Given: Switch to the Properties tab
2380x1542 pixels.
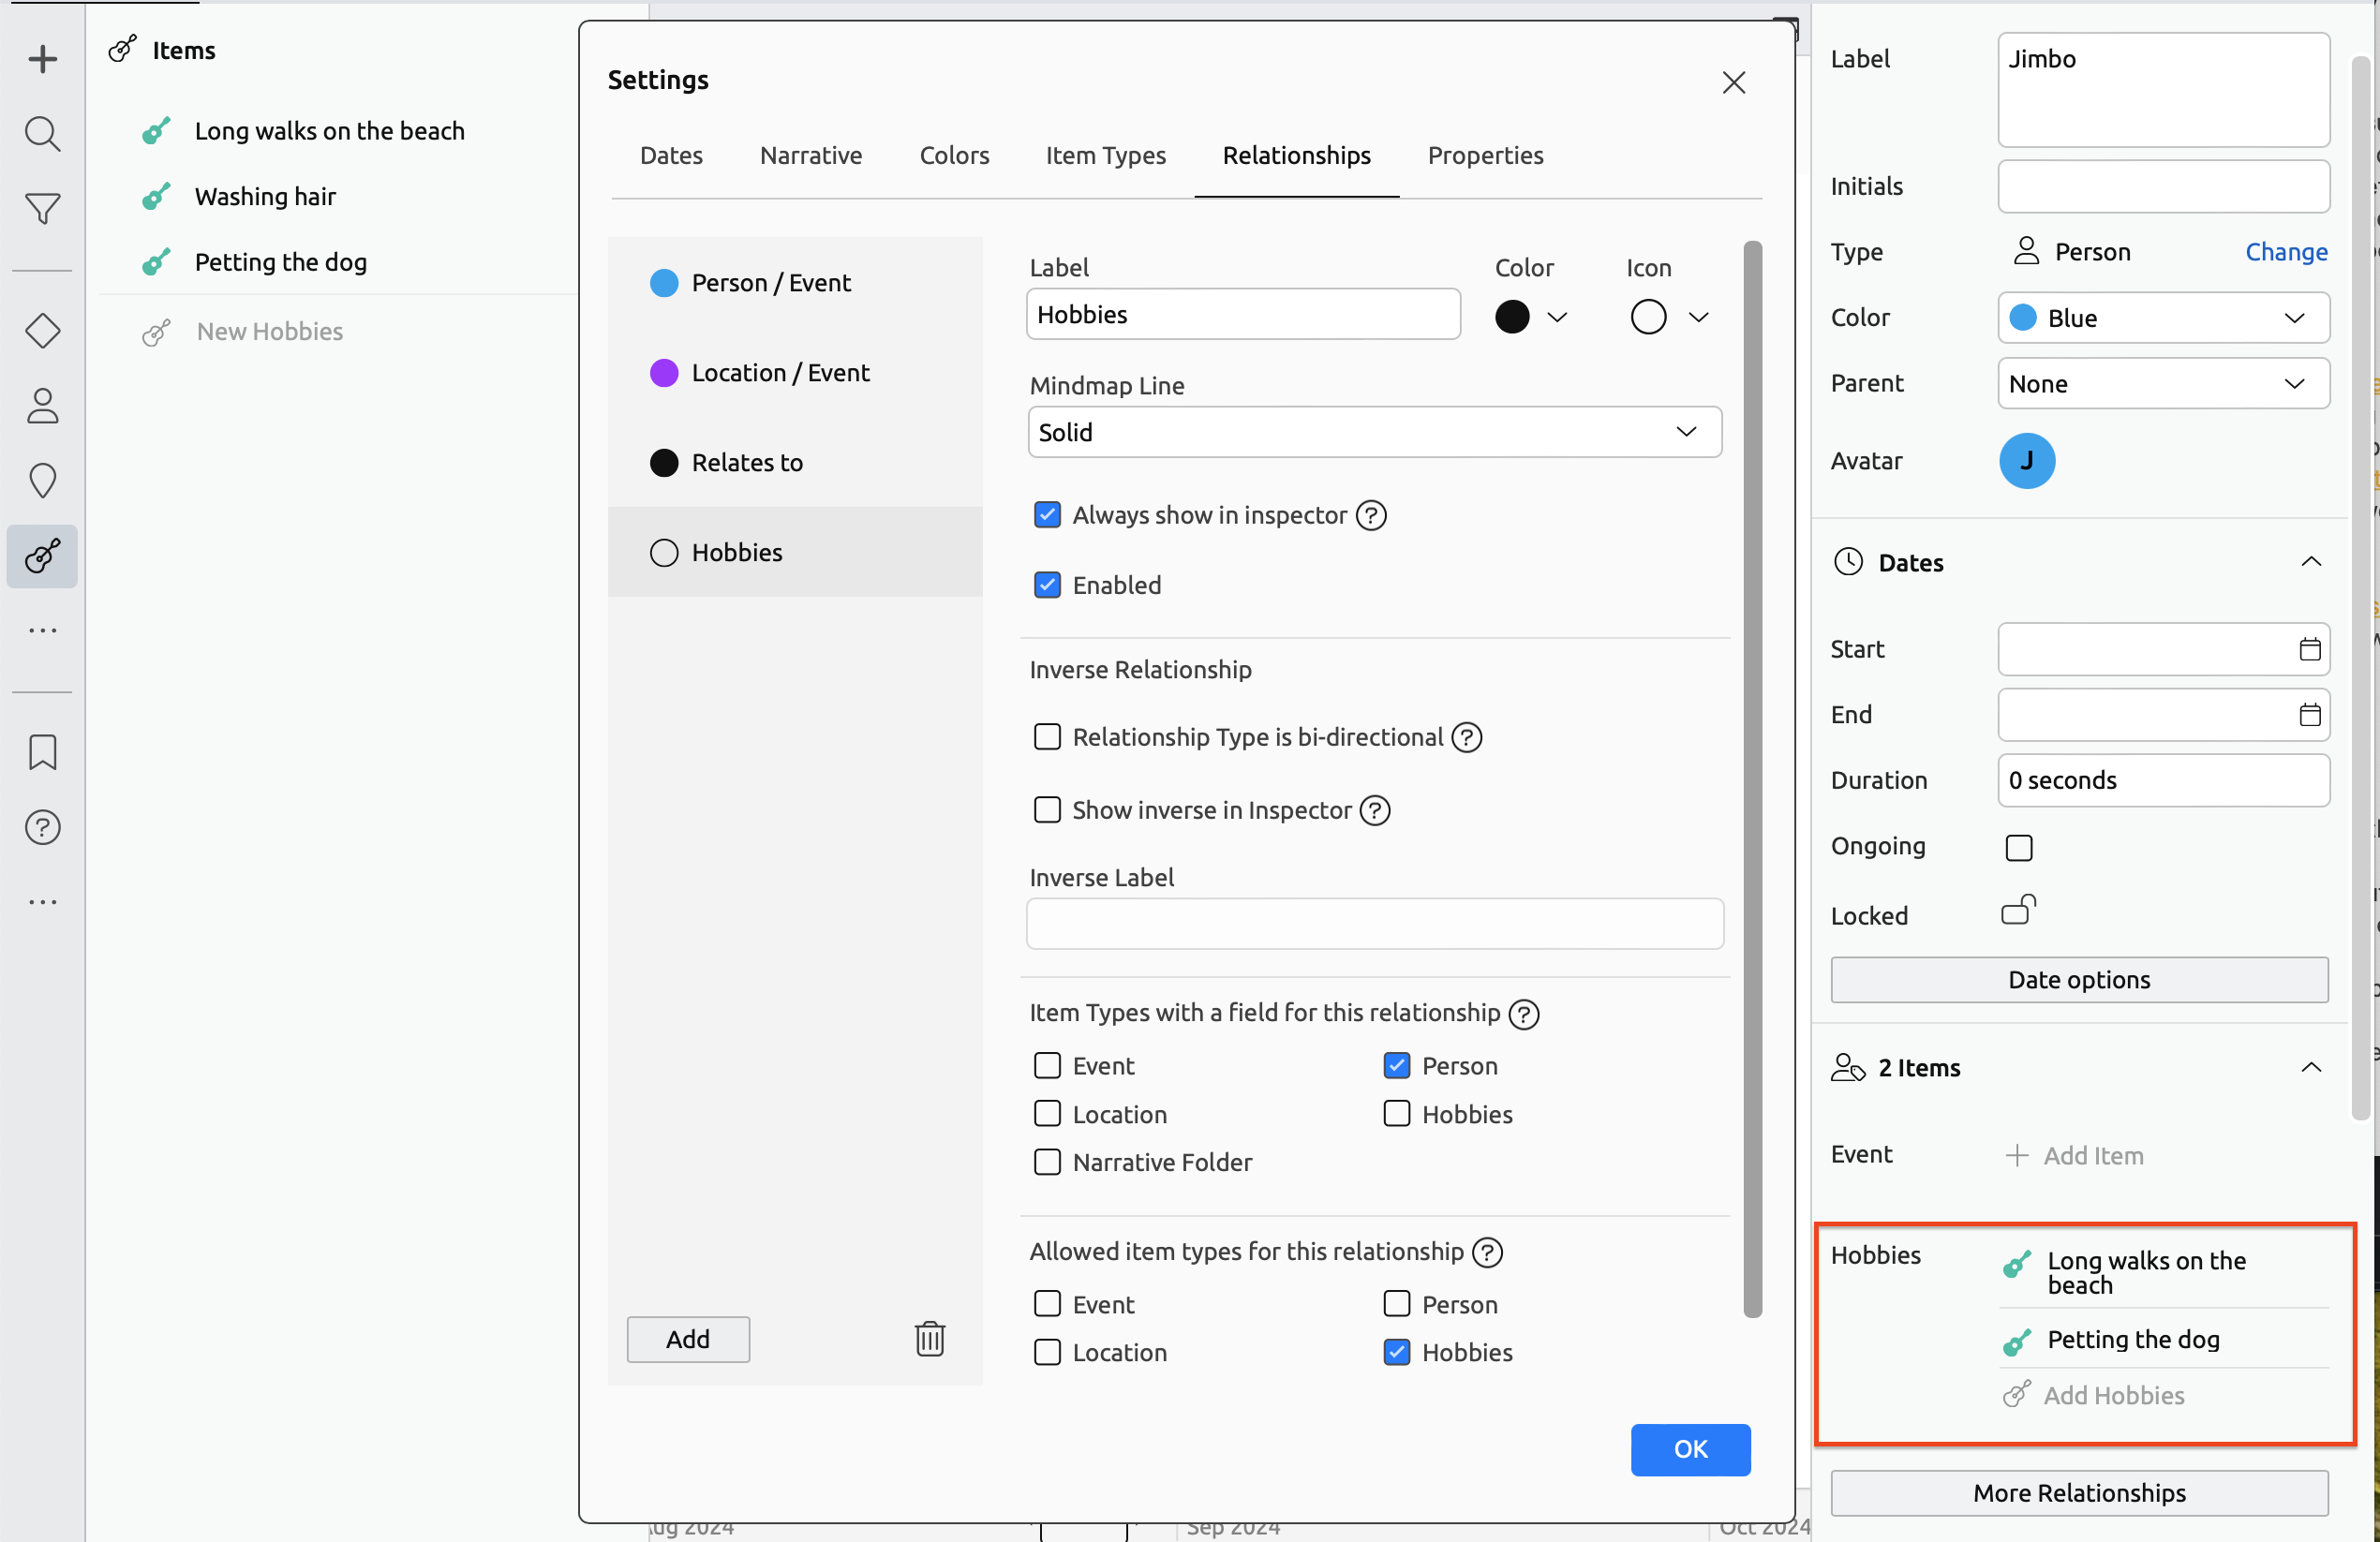Looking at the screenshot, I should coord(1484,155).
